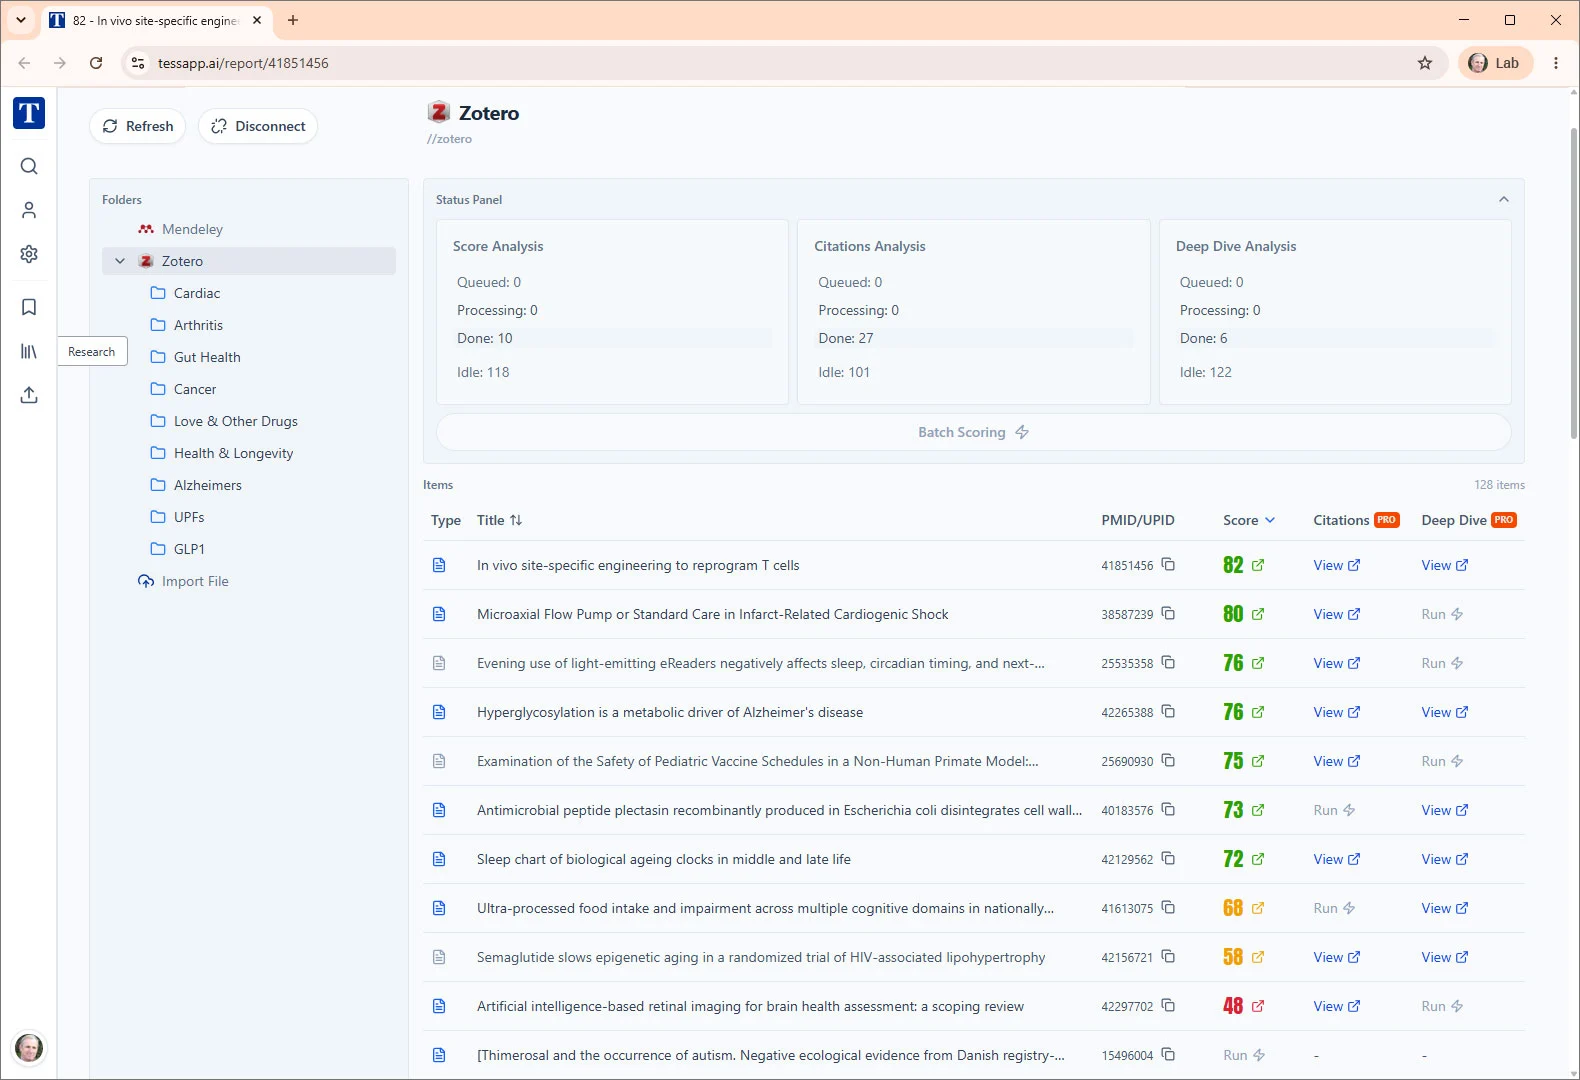
Task: Run score for Thimerosal autism paper
Action: [1244, 1055]
